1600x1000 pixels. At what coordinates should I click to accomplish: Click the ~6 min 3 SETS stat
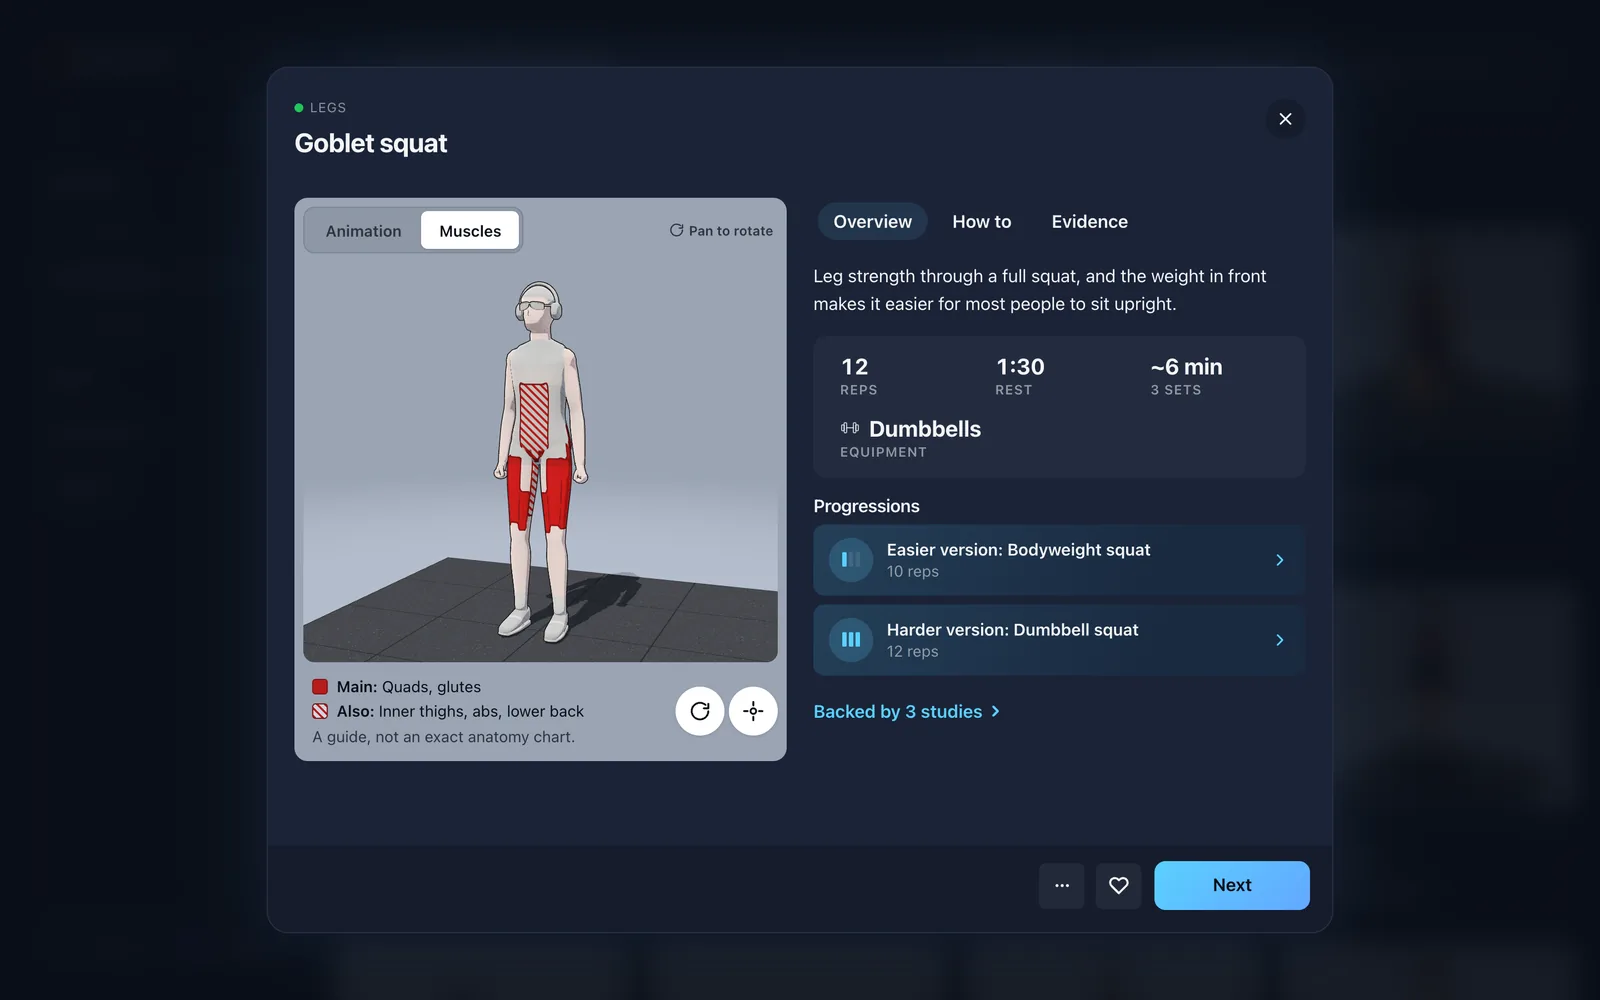[1186, 376]
